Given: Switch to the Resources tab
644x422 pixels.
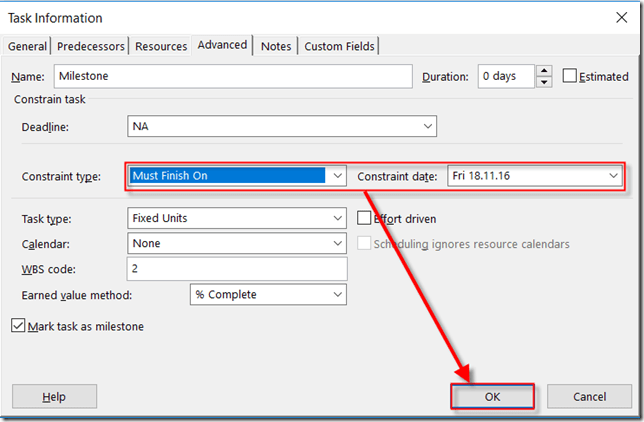Looking at the screenshot, I should (x=161, y=46).
